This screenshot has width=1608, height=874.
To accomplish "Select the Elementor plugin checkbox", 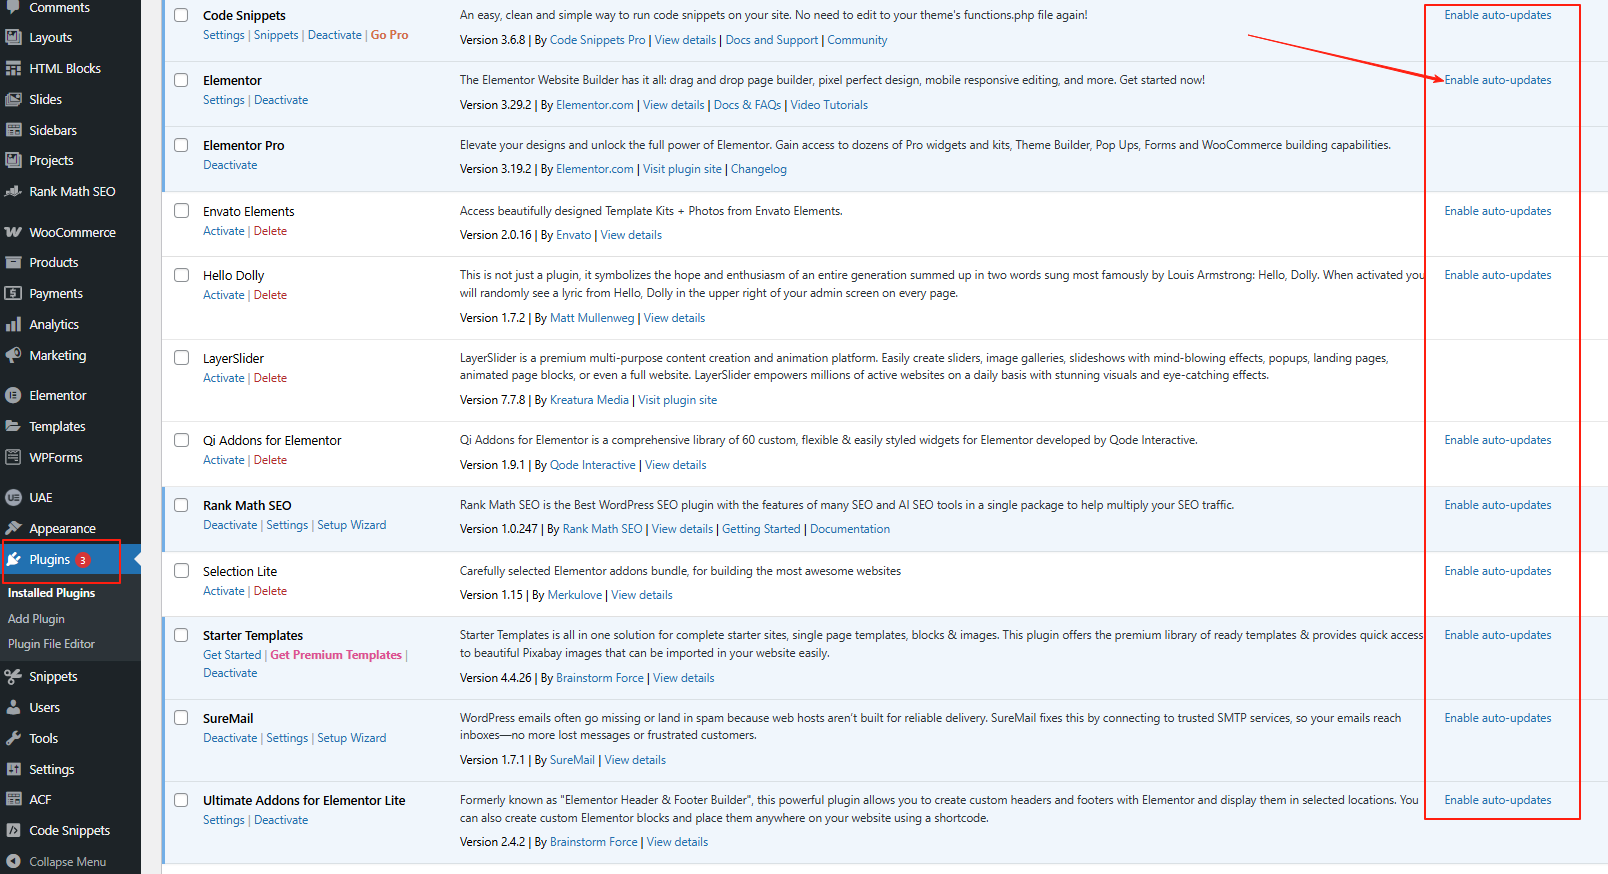I will (181, 80).
